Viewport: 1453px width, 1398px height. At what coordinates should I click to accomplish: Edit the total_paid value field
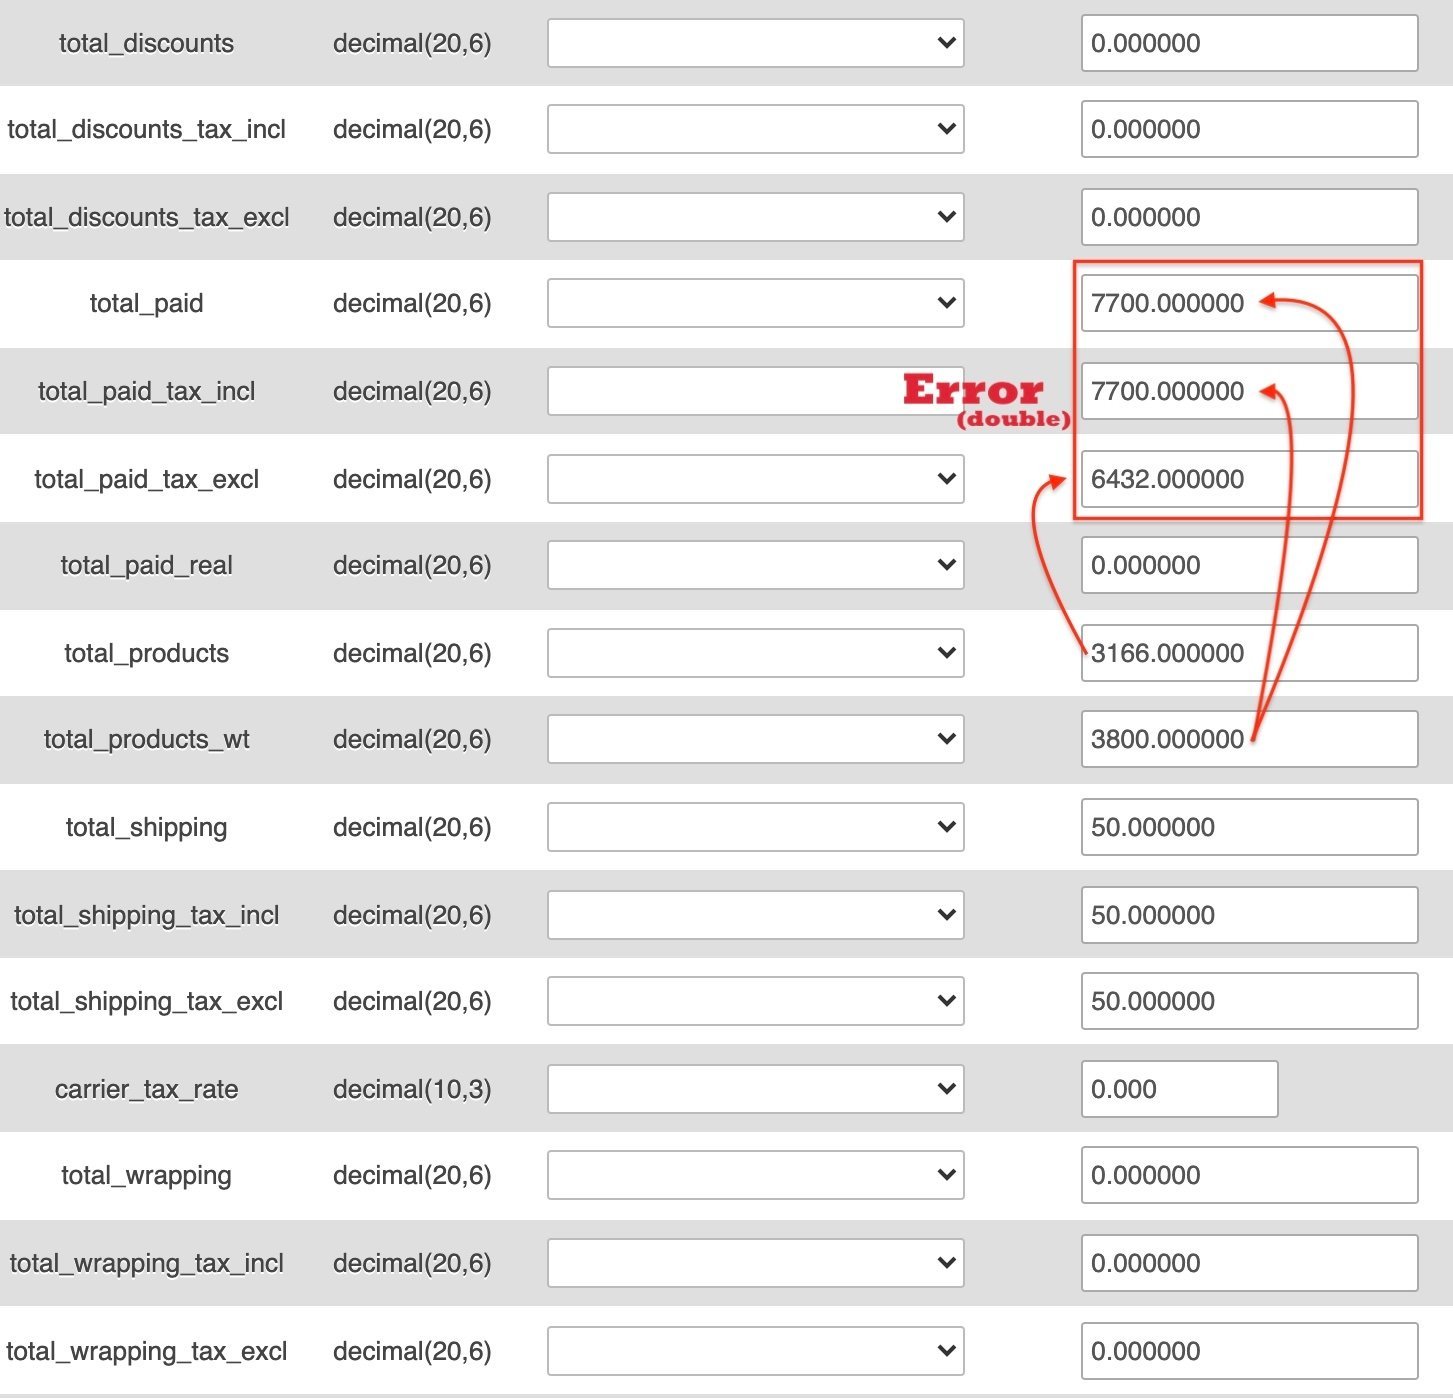tap(1249, 303)
